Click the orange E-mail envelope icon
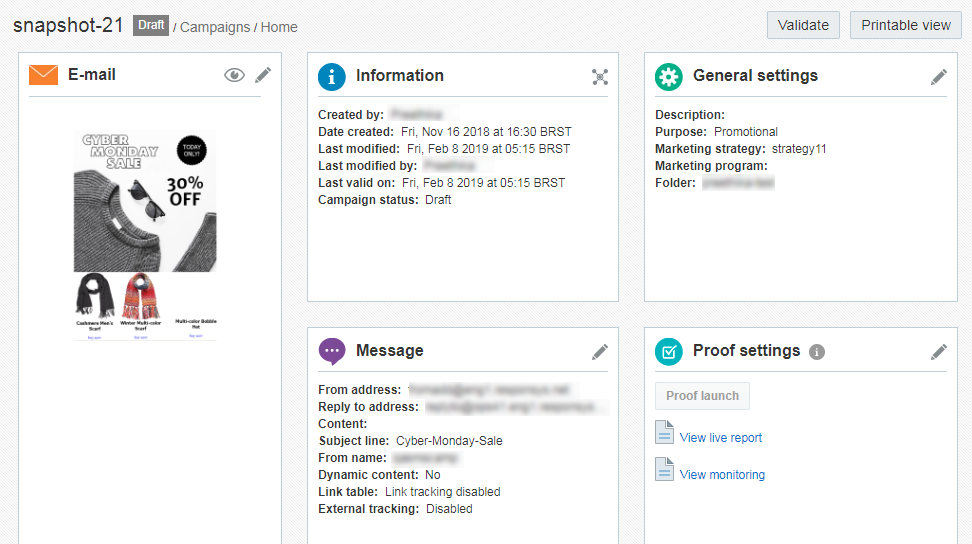Viewport: 972px width, 544px height. click(x=43, y=75)
